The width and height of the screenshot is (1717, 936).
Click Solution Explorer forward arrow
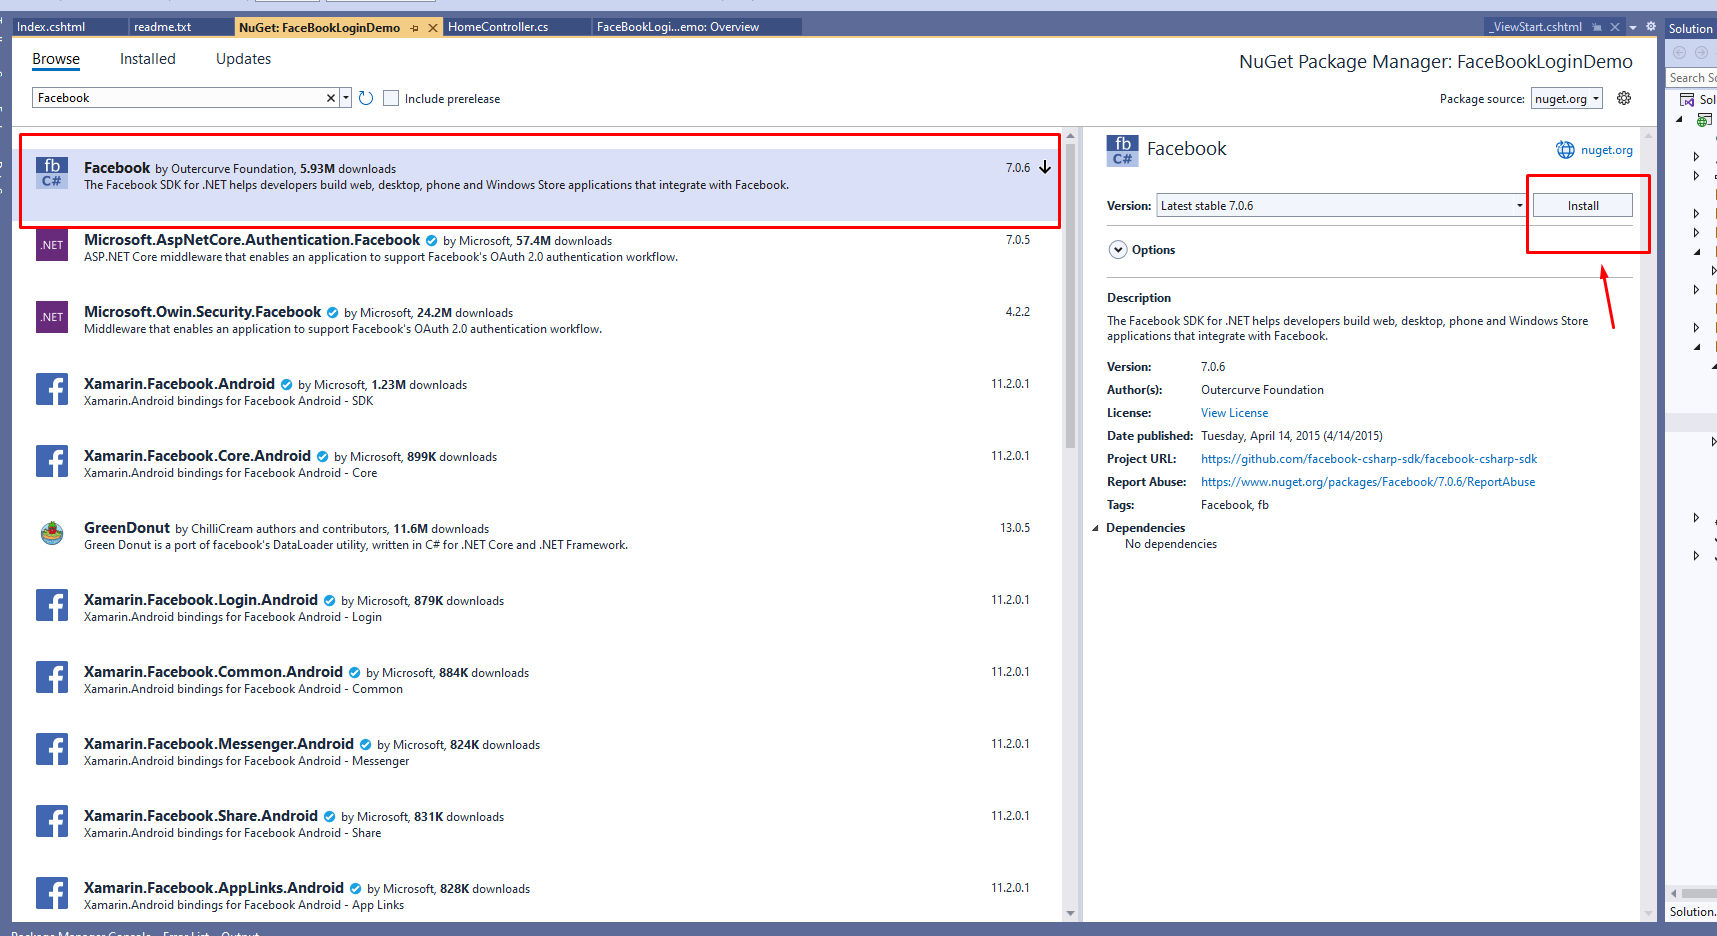[x=1701, y=53]
